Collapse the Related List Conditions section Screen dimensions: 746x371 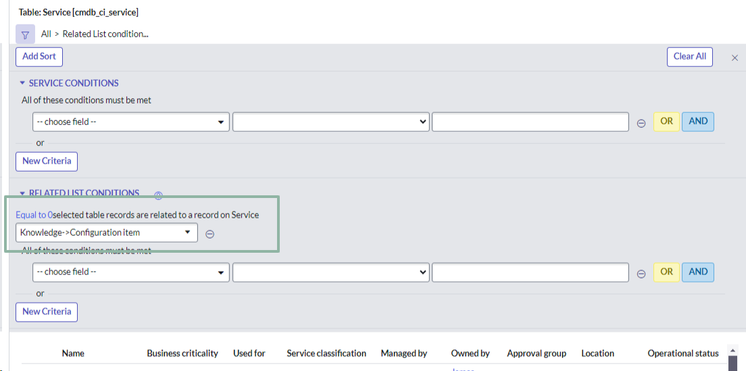coord(22,193)
